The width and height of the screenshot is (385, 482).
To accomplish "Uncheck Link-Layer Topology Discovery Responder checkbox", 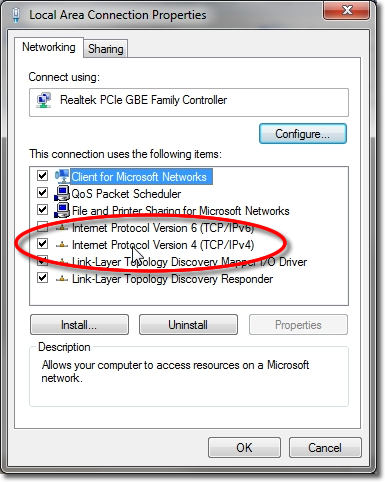I will [42, 277].
